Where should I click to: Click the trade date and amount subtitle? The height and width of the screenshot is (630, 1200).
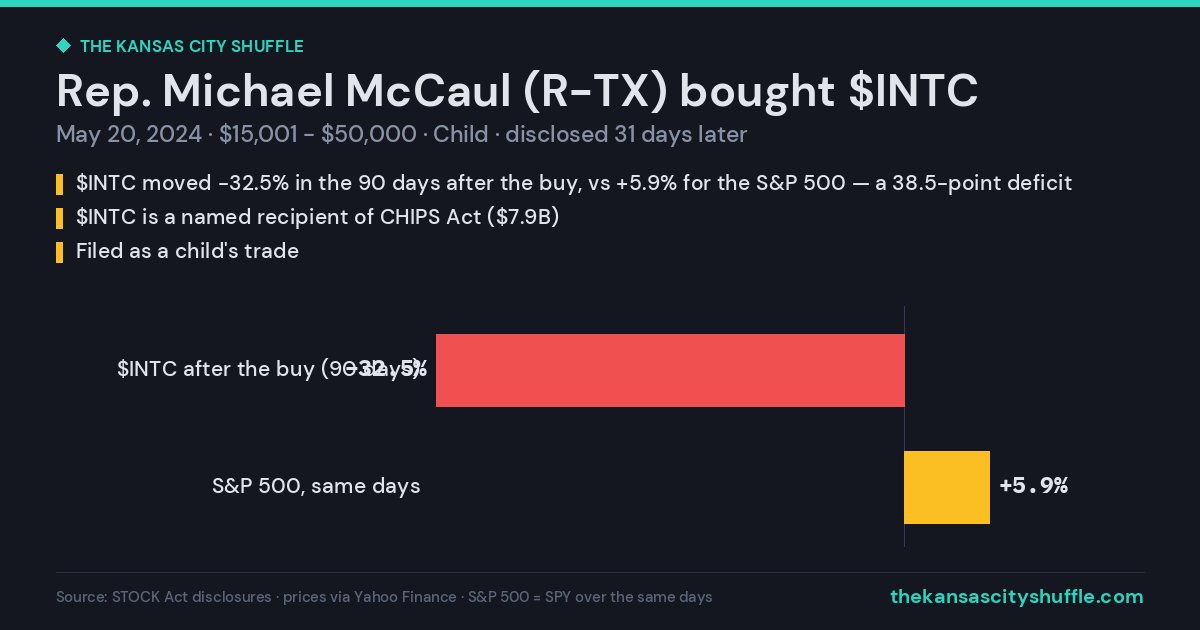[x=402, y=134]
